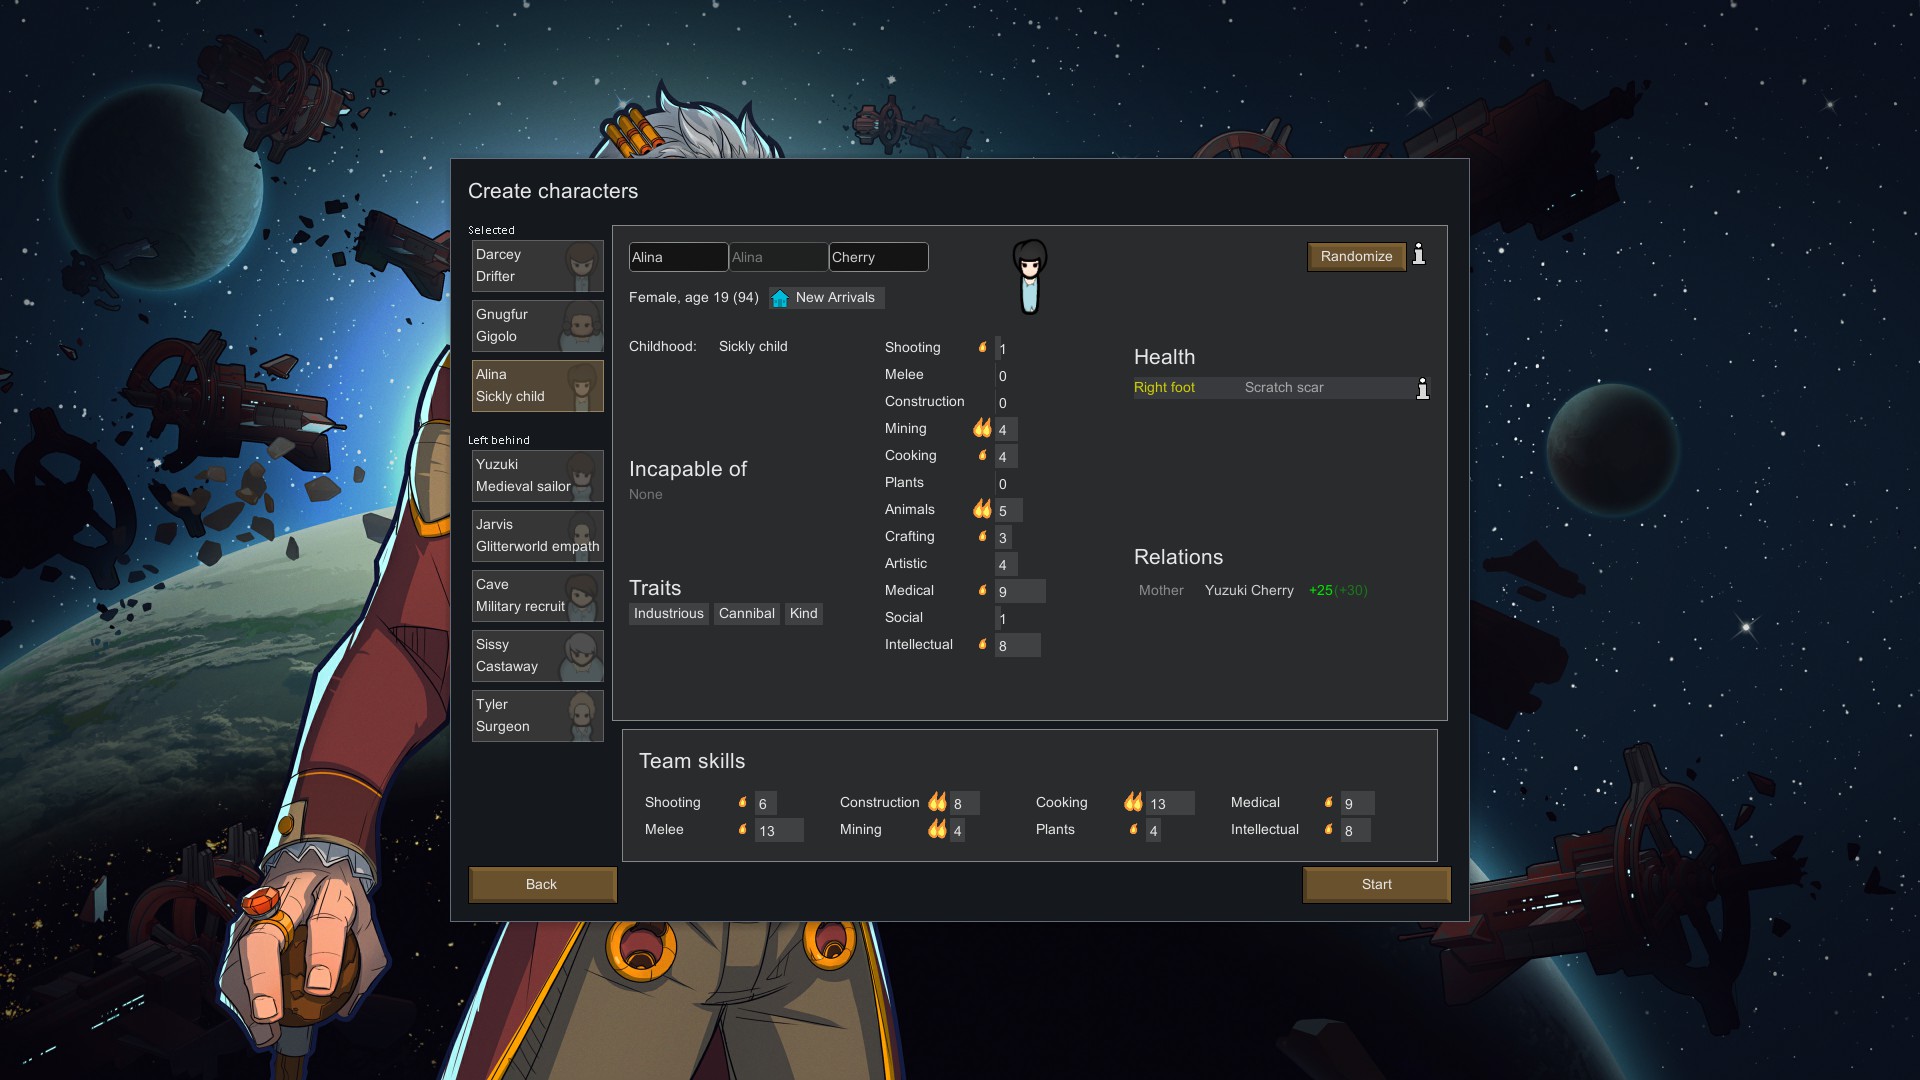Click the New Arrivals house icon
This screenshot has height=1080, width=1920.
pyautogui.click(x=780, y=298)
